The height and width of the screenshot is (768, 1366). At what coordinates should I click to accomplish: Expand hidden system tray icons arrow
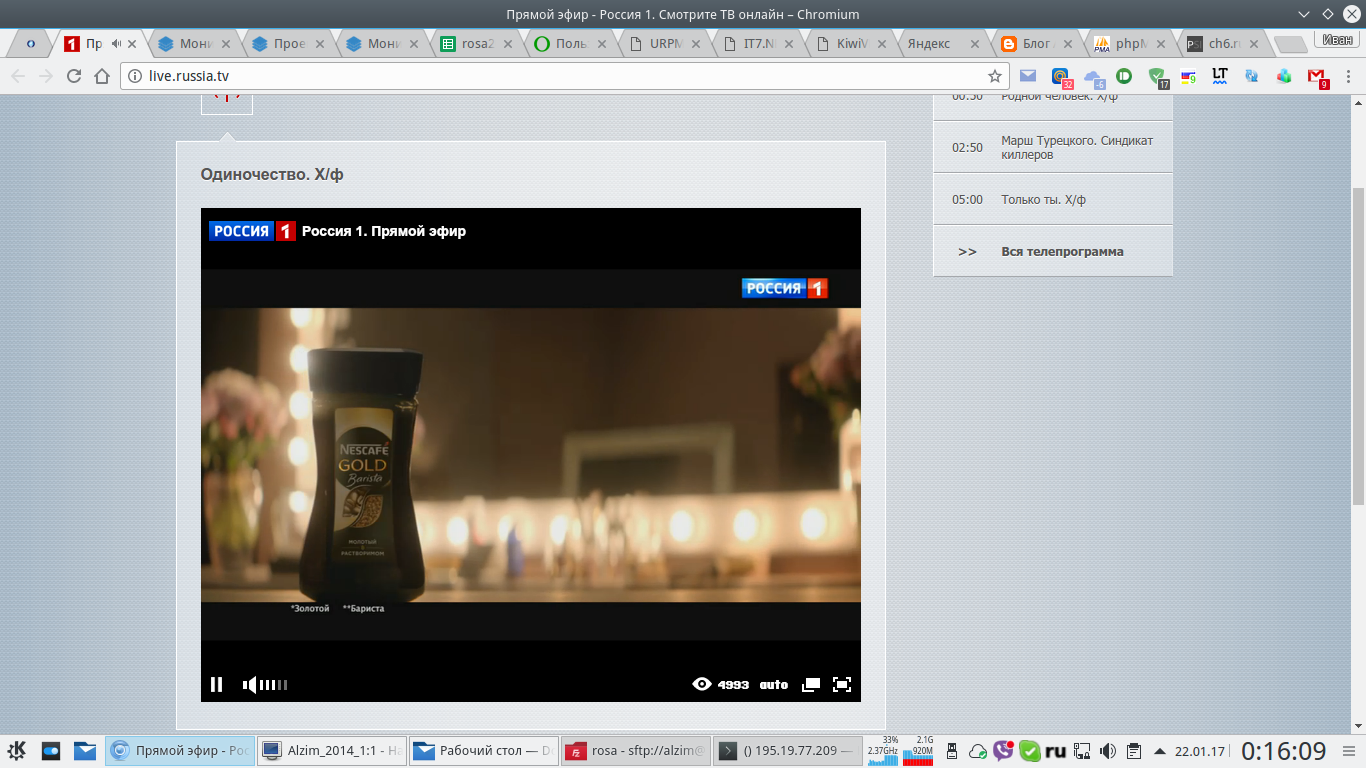coord(1159,751)
